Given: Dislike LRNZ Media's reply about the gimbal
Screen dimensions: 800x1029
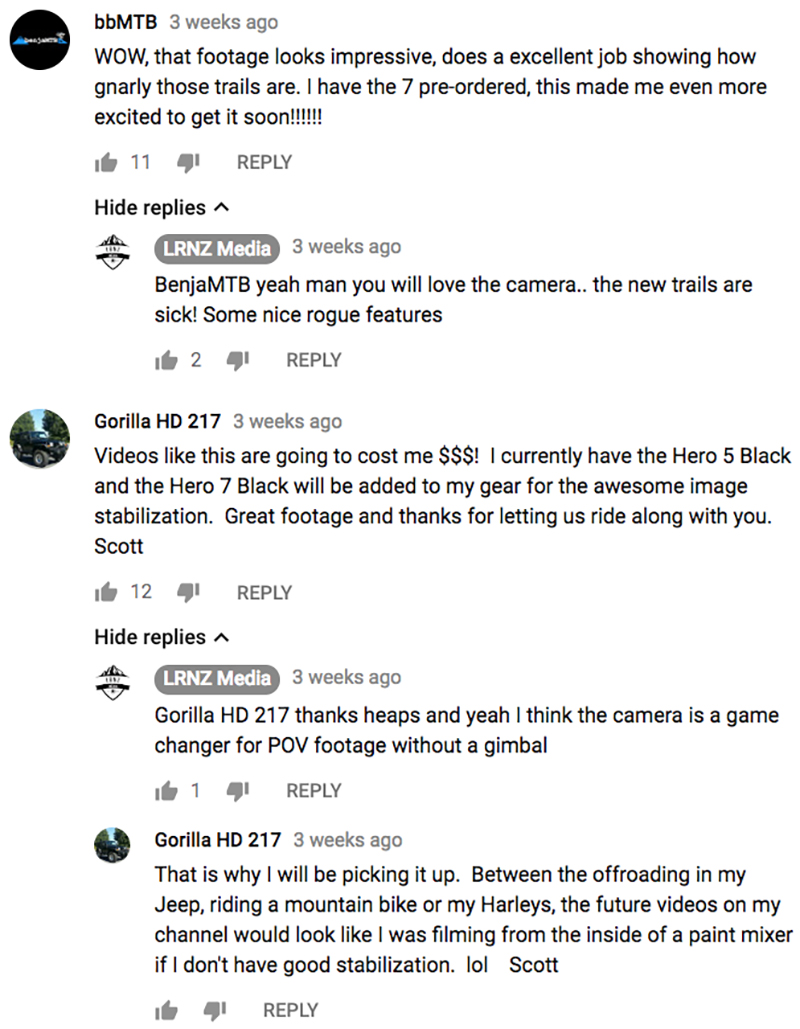Looking at the screenshot, I should 238,791.
